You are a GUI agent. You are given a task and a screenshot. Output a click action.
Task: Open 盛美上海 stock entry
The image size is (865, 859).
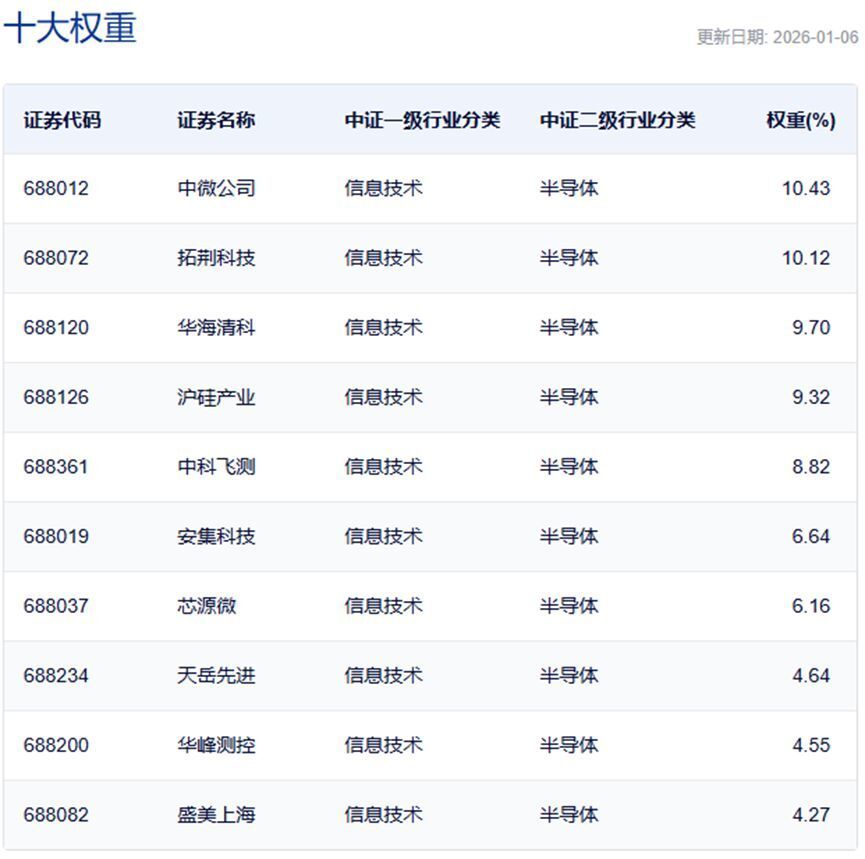coord(214,815)
